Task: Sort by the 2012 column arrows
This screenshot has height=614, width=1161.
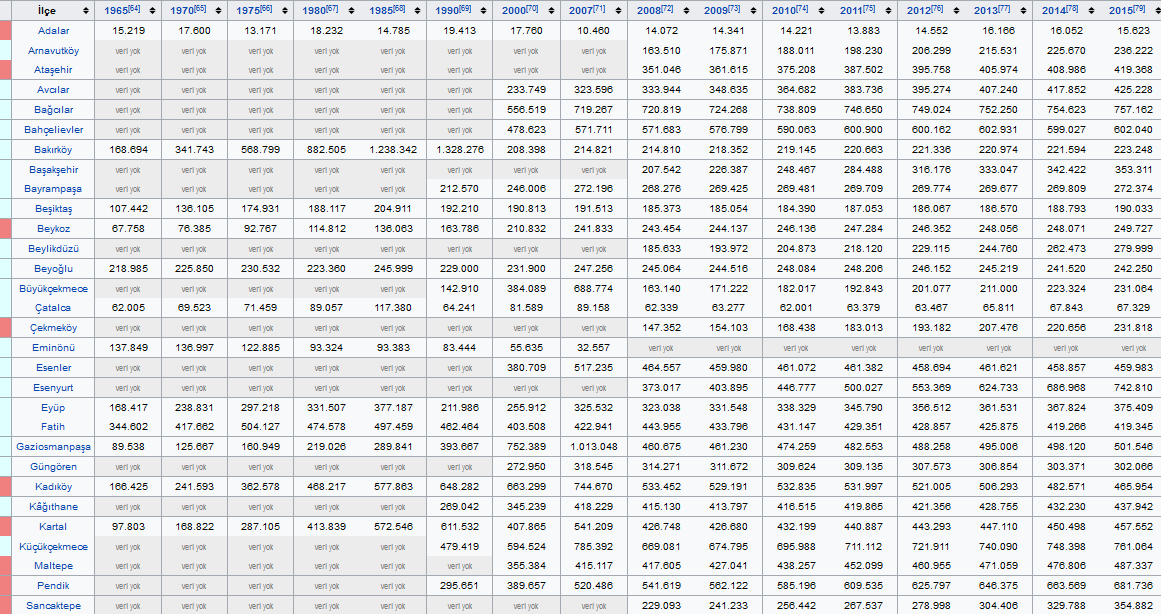Action: (x=952, y=10)
